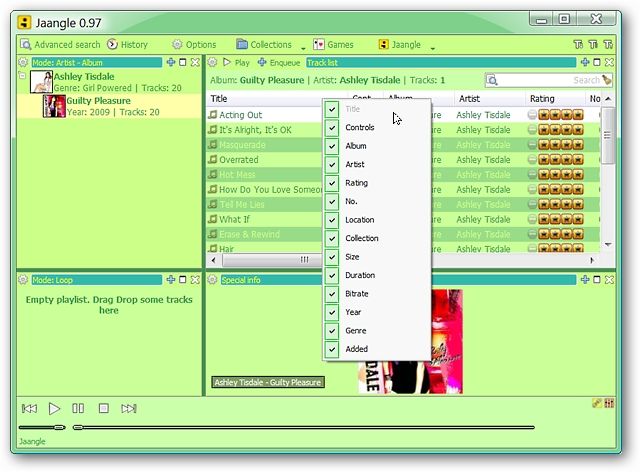Toggle Genre column in context menu
This screenshot has width=640, height=472.
376,331
